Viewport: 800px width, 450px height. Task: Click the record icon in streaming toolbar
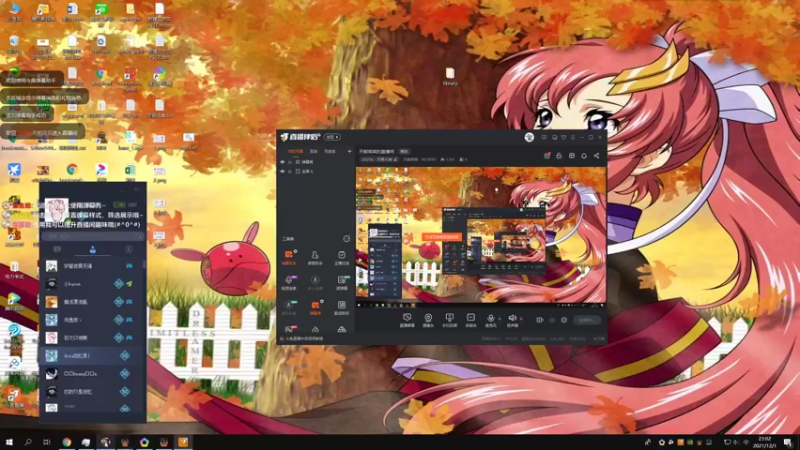pyautogui.click(x=540, y=320)
